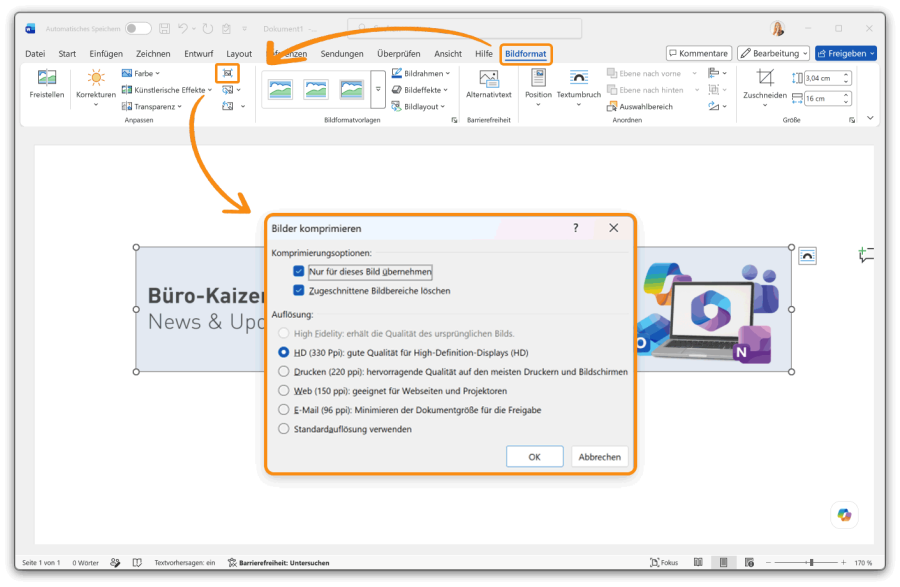
Task: Open Künstlerische Effekte dropdown
Action: 166,90
